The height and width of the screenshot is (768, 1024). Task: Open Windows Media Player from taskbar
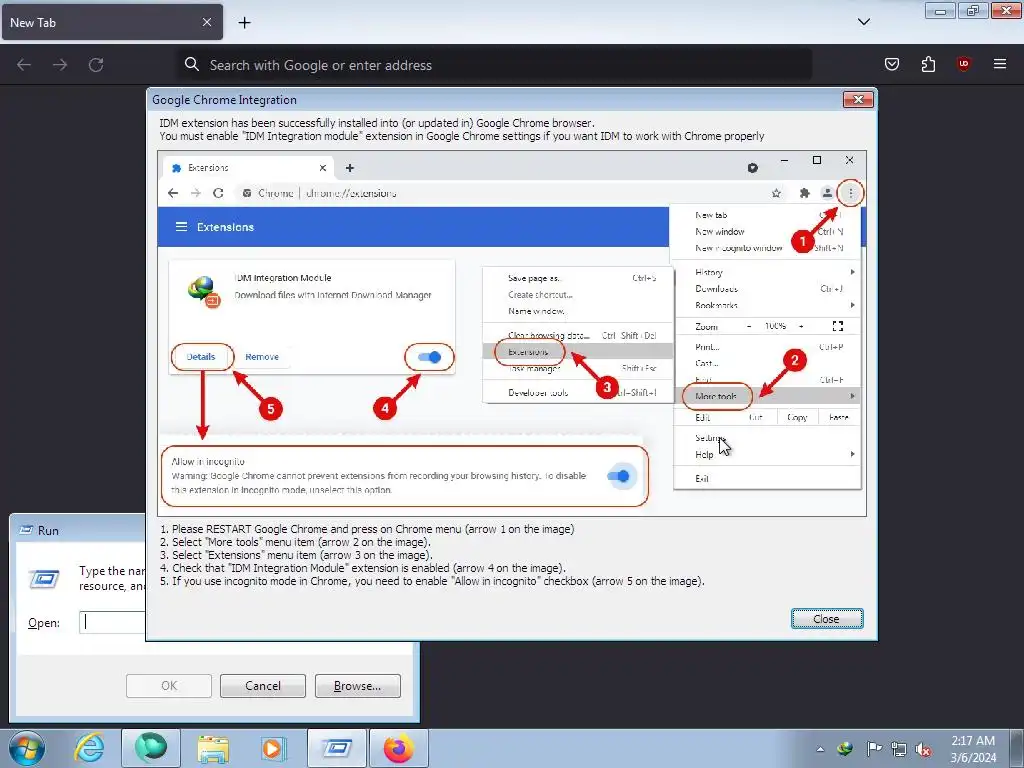coord(273,748)
